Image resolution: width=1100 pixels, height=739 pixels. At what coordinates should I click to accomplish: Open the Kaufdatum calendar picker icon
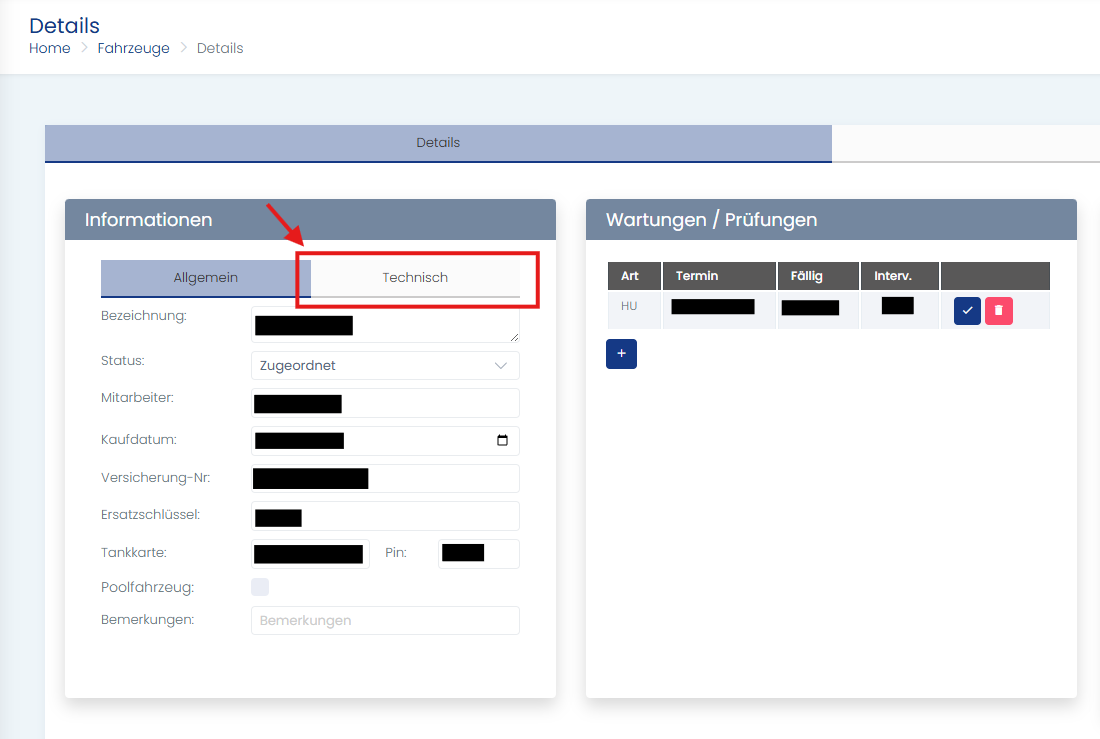point(502,441)
